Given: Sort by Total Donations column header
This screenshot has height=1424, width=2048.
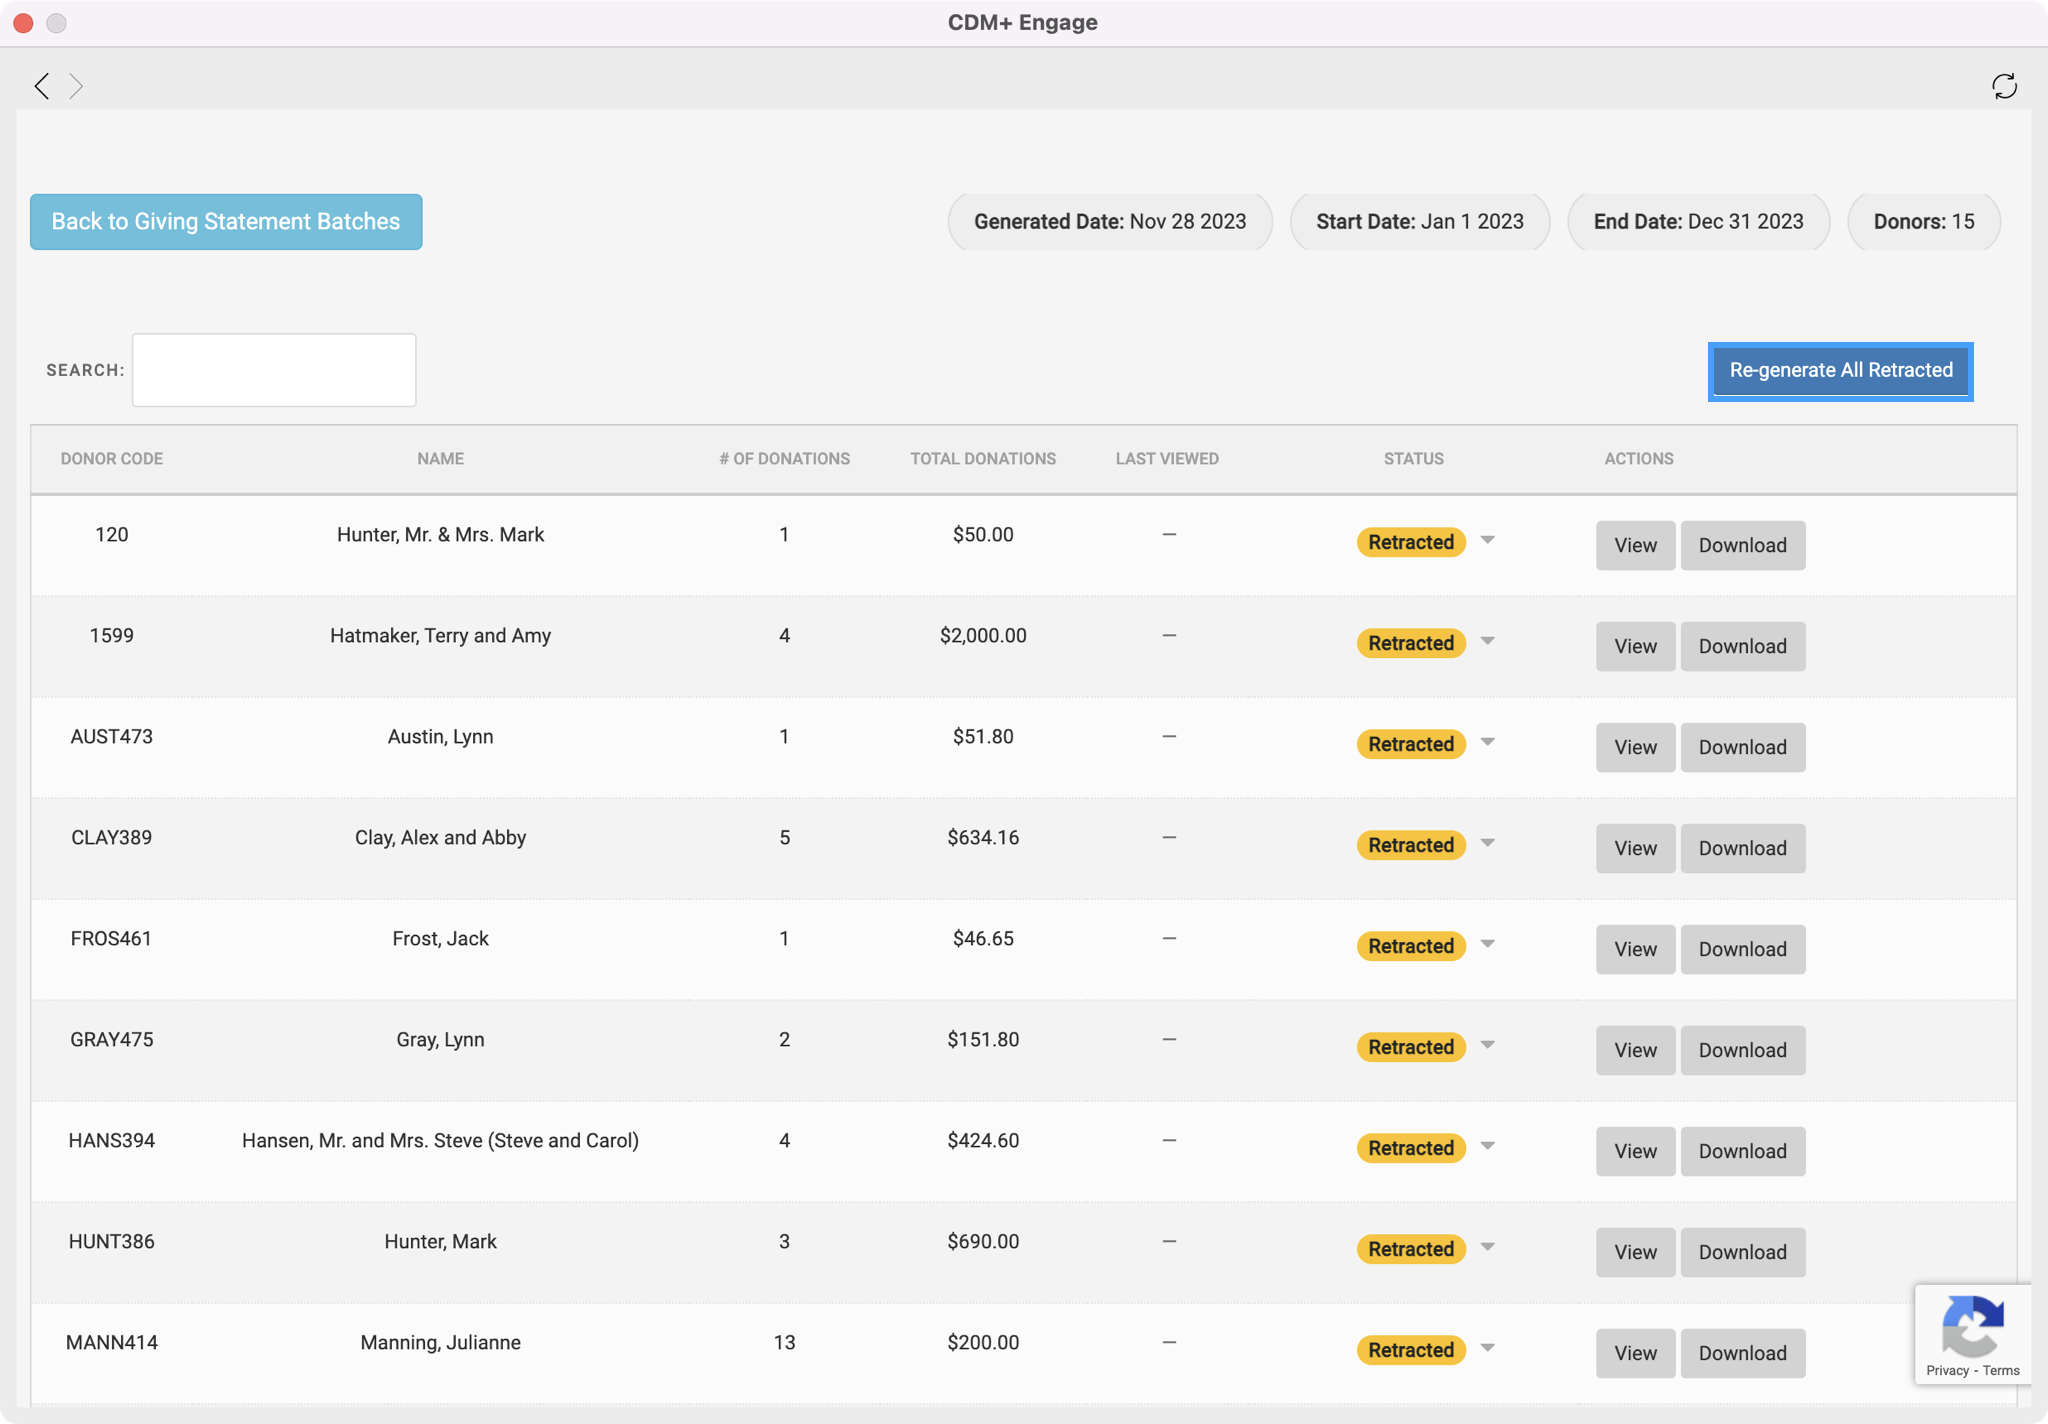Looking at the screenshot, I should tap(982, 459).
